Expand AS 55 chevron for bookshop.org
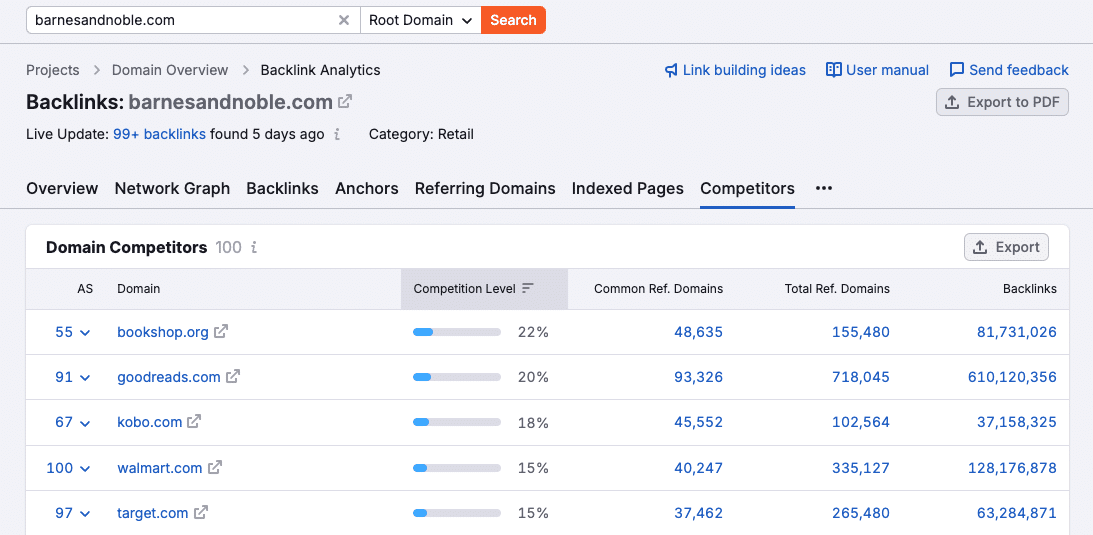This screenshot has width=1093, height=535. (85, 333)
